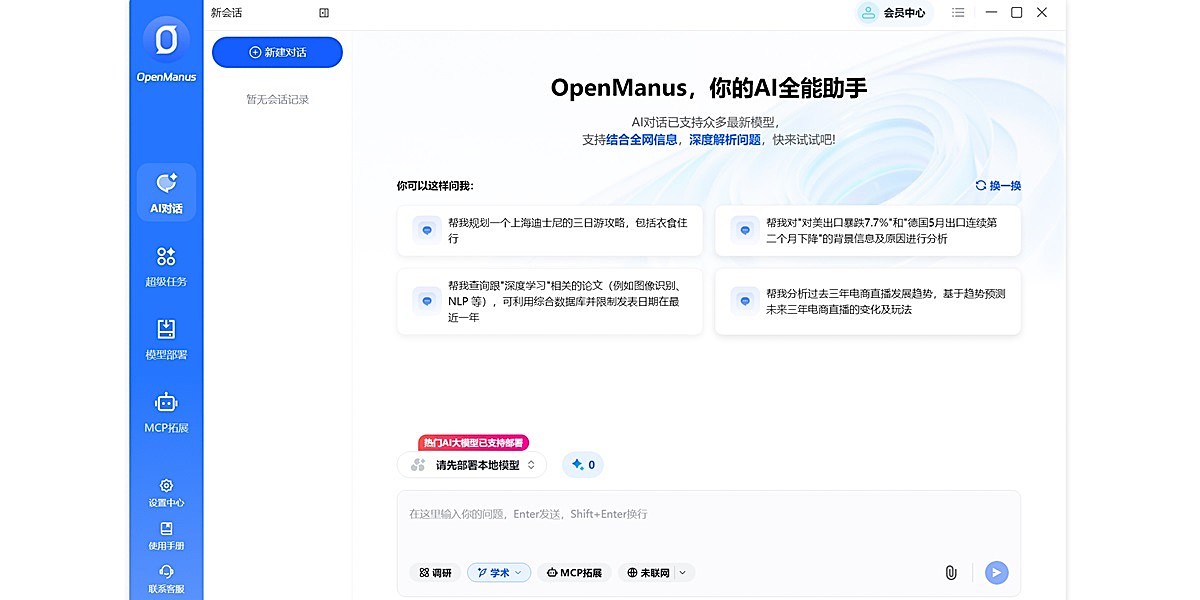
Task: Open 设置中心 settings from the sidebar
Action: click(166, 492)
